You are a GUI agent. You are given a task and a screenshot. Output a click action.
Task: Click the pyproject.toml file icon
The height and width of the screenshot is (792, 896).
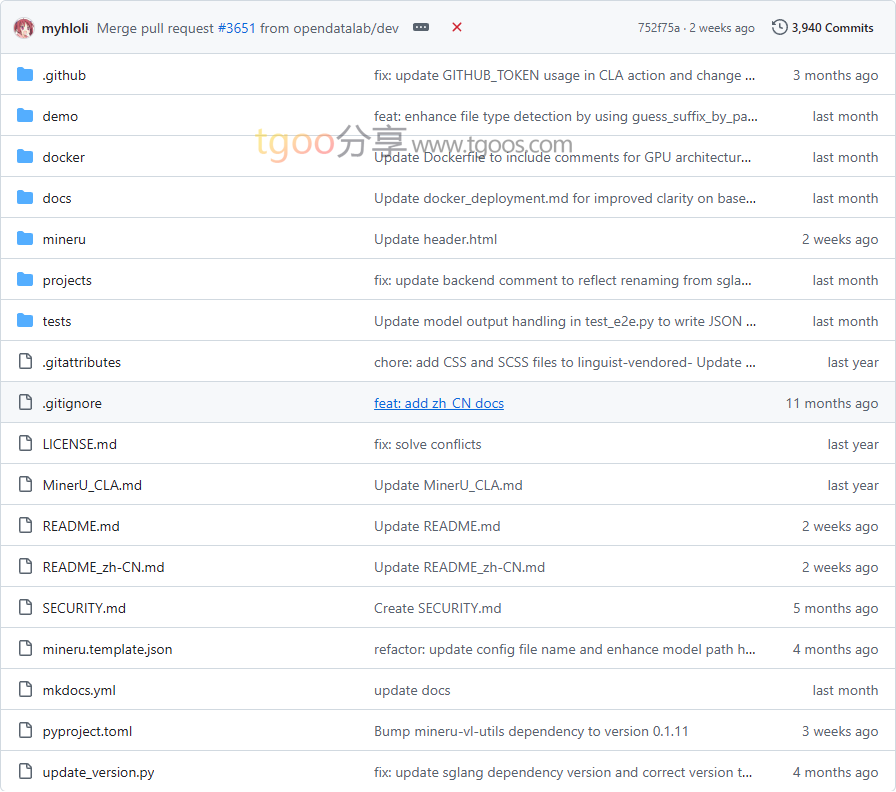click(x=26, y=731)
